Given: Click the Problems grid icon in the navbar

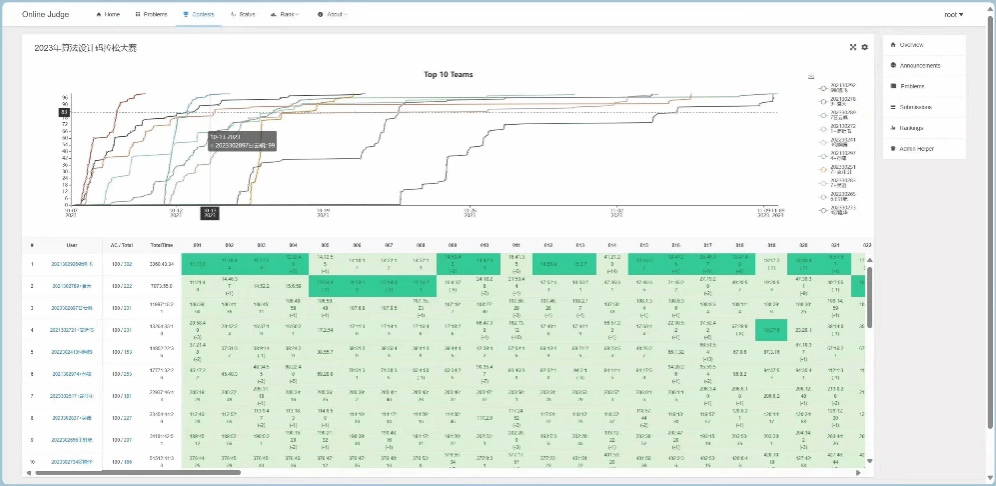Looking at the screenshot, I should point(138,15).
